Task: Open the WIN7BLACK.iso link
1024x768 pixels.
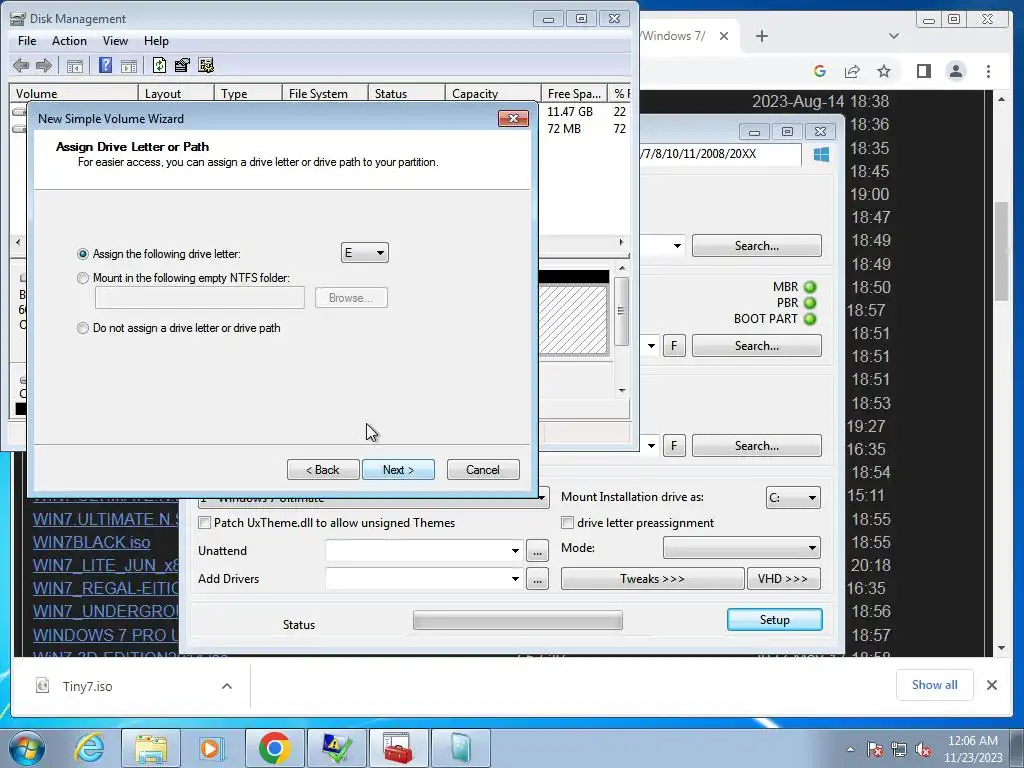Action: point(91,542)
